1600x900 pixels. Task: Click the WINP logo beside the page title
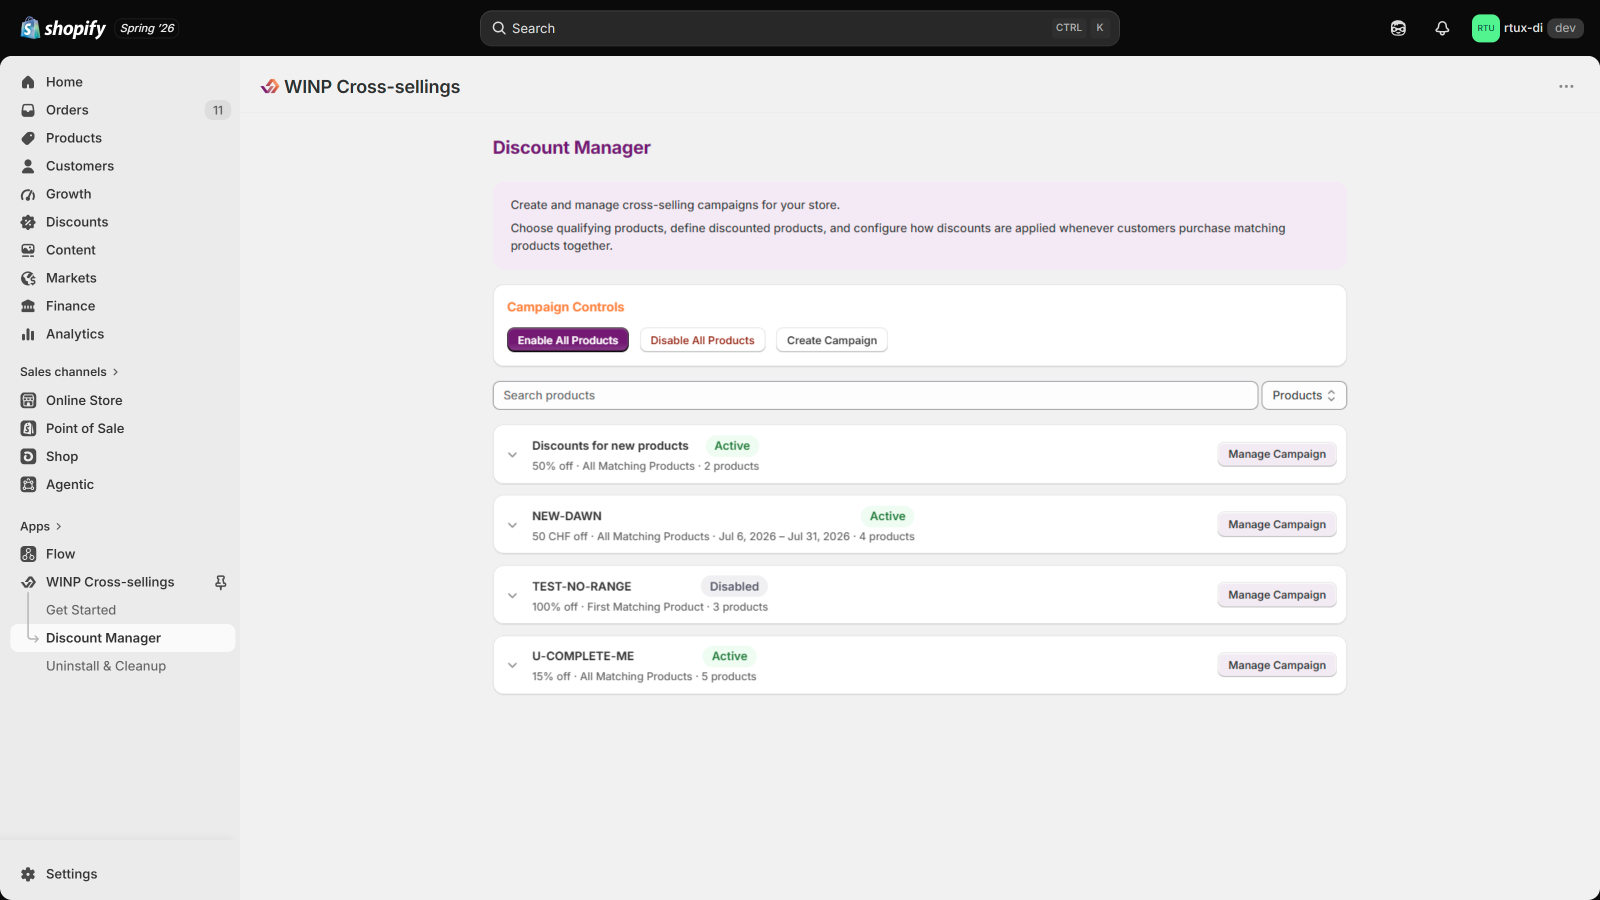pyautogui.click(x=269, y=87)
